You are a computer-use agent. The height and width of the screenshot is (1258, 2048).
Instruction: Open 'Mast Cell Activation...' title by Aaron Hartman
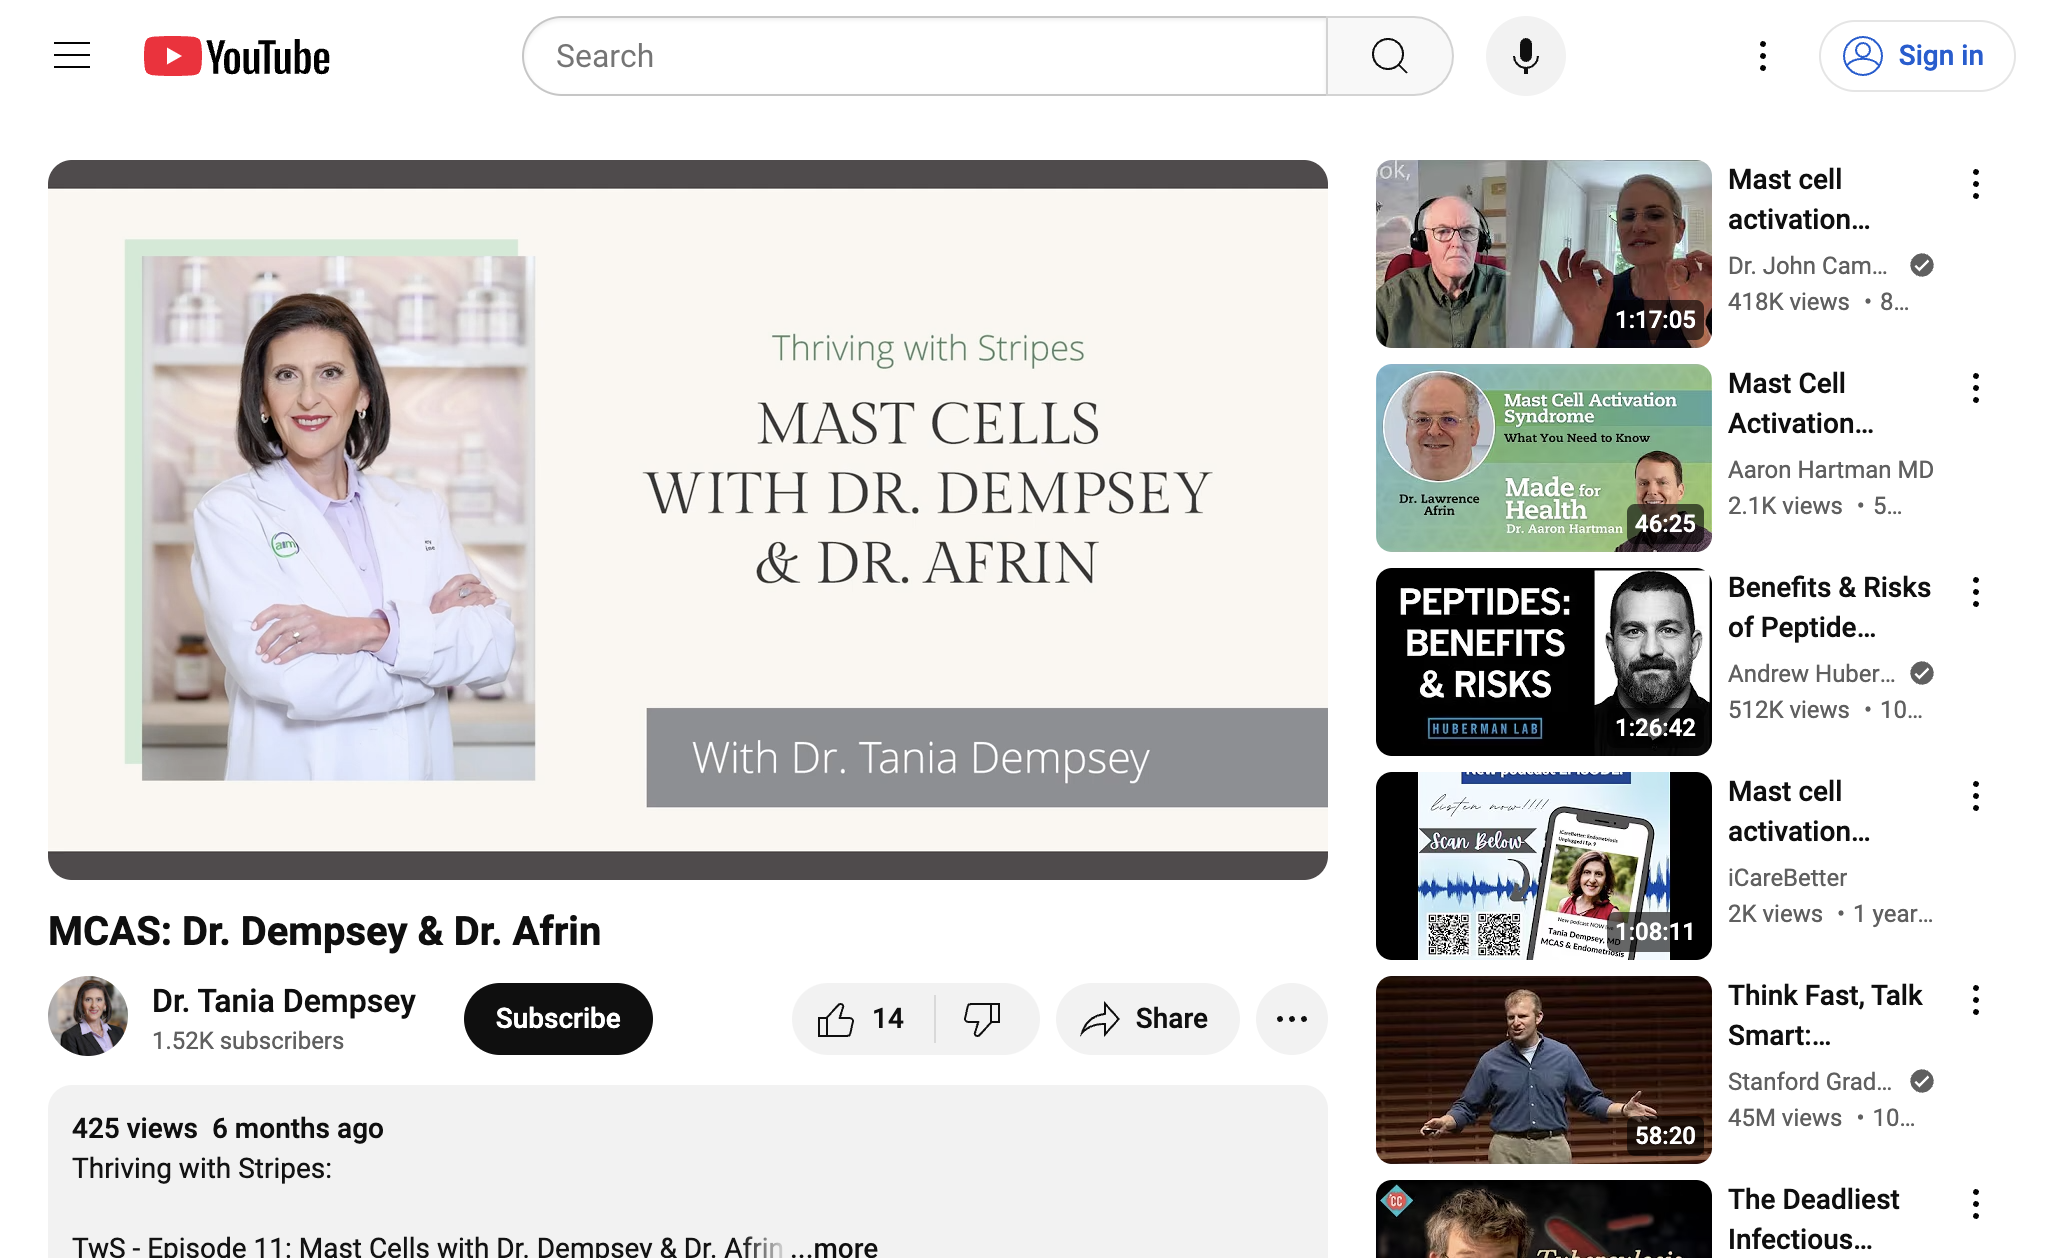(1800, 403)
